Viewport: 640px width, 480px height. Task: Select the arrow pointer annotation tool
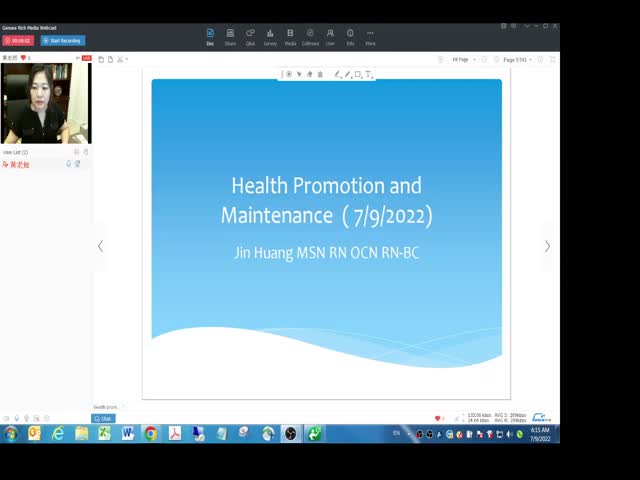[299, 74]
